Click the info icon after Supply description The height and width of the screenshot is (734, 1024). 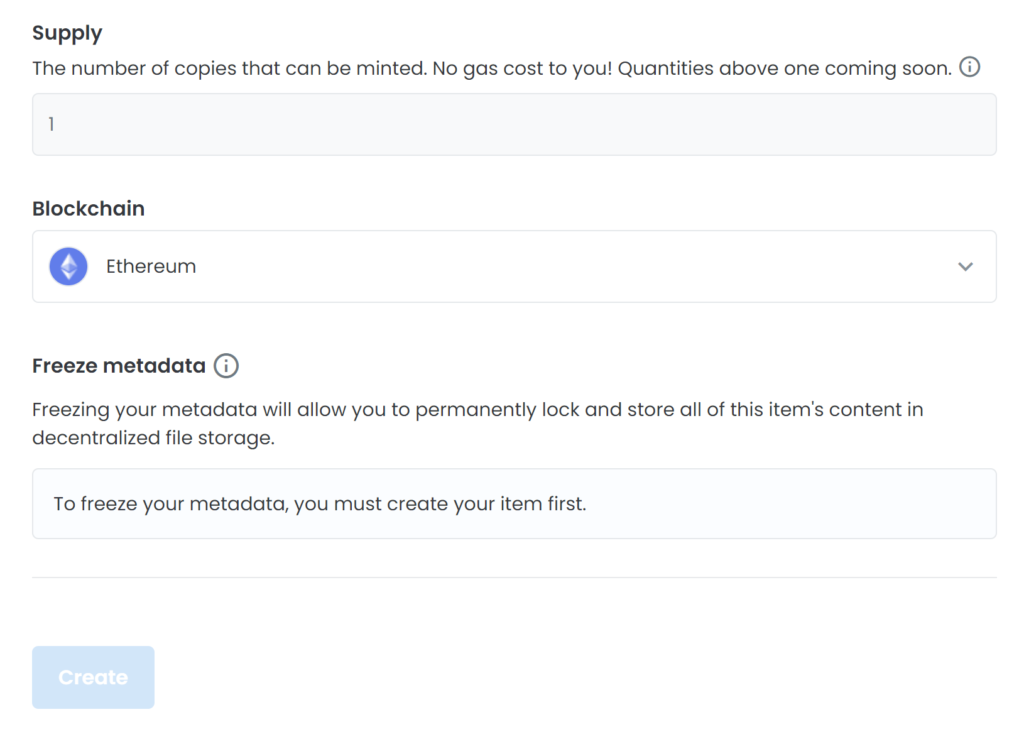click(969, 67)
